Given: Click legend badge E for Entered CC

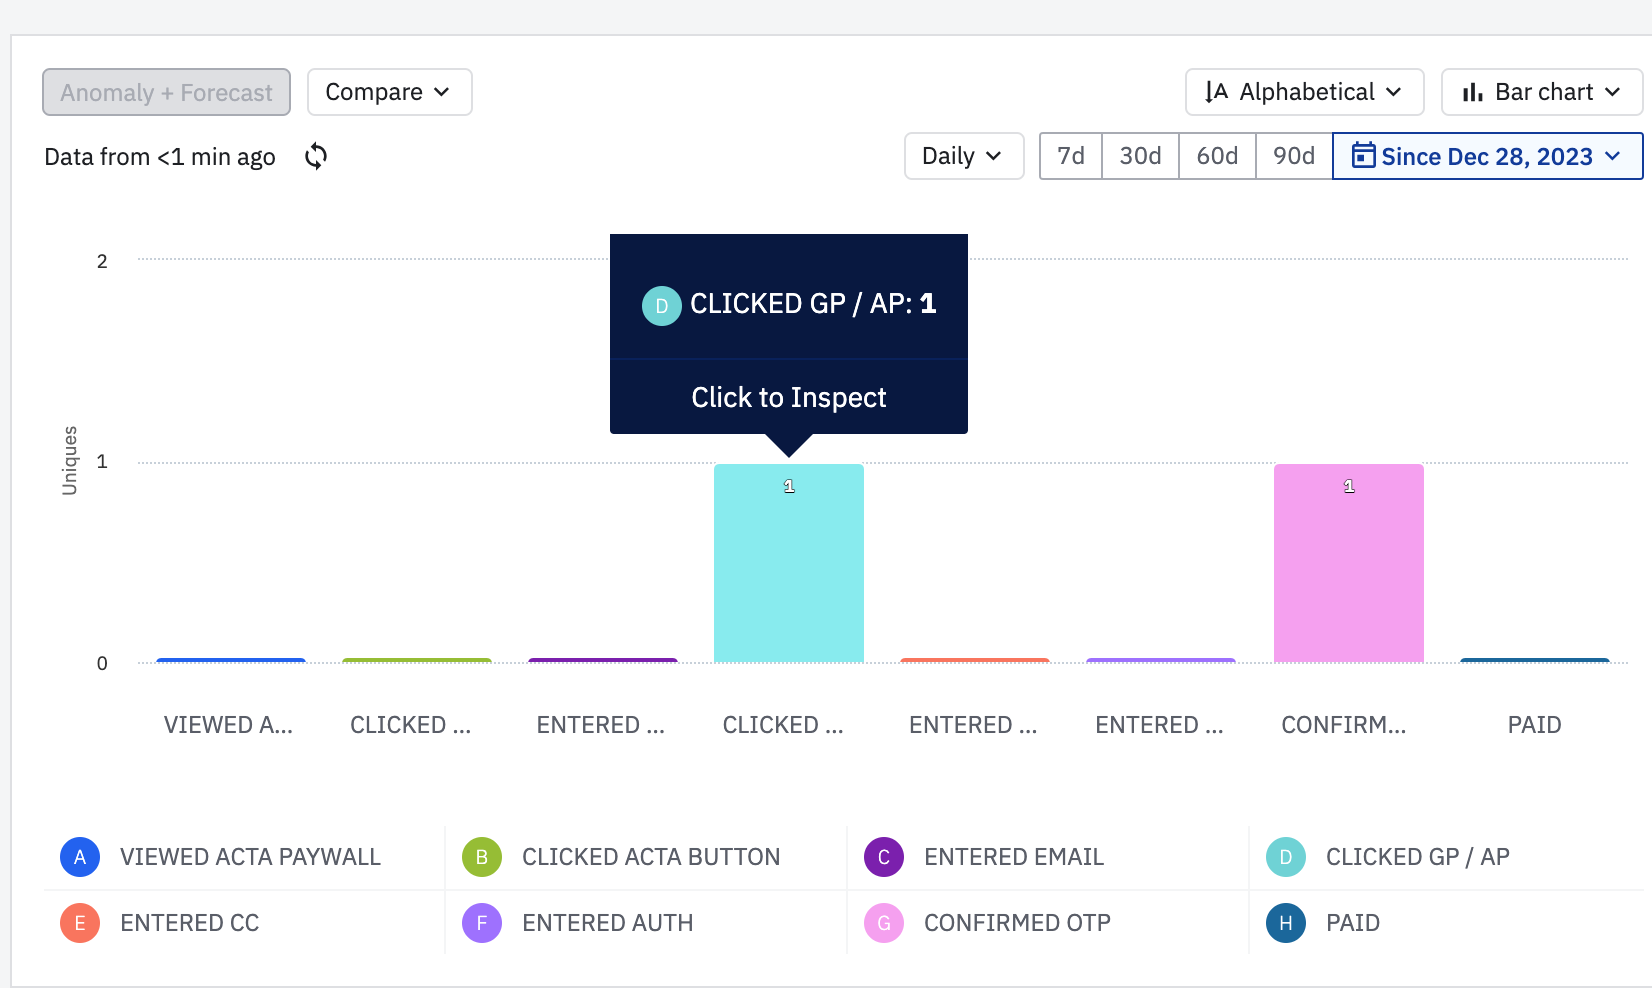Looking at the screenshot, I should 80,923.
